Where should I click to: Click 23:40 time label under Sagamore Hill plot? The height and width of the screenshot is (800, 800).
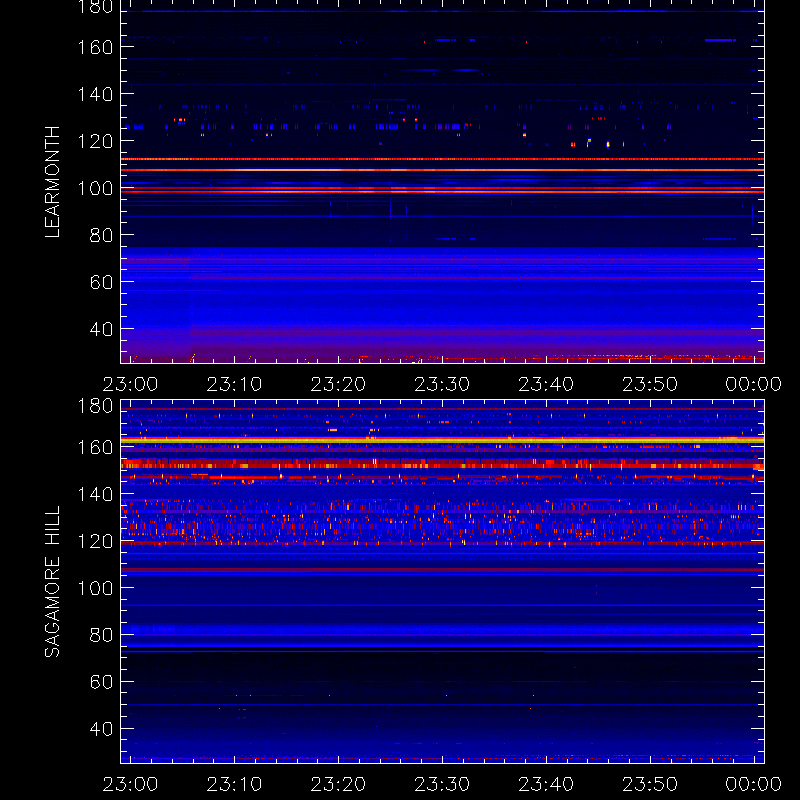pyautogui.click(x=546, y=784)
